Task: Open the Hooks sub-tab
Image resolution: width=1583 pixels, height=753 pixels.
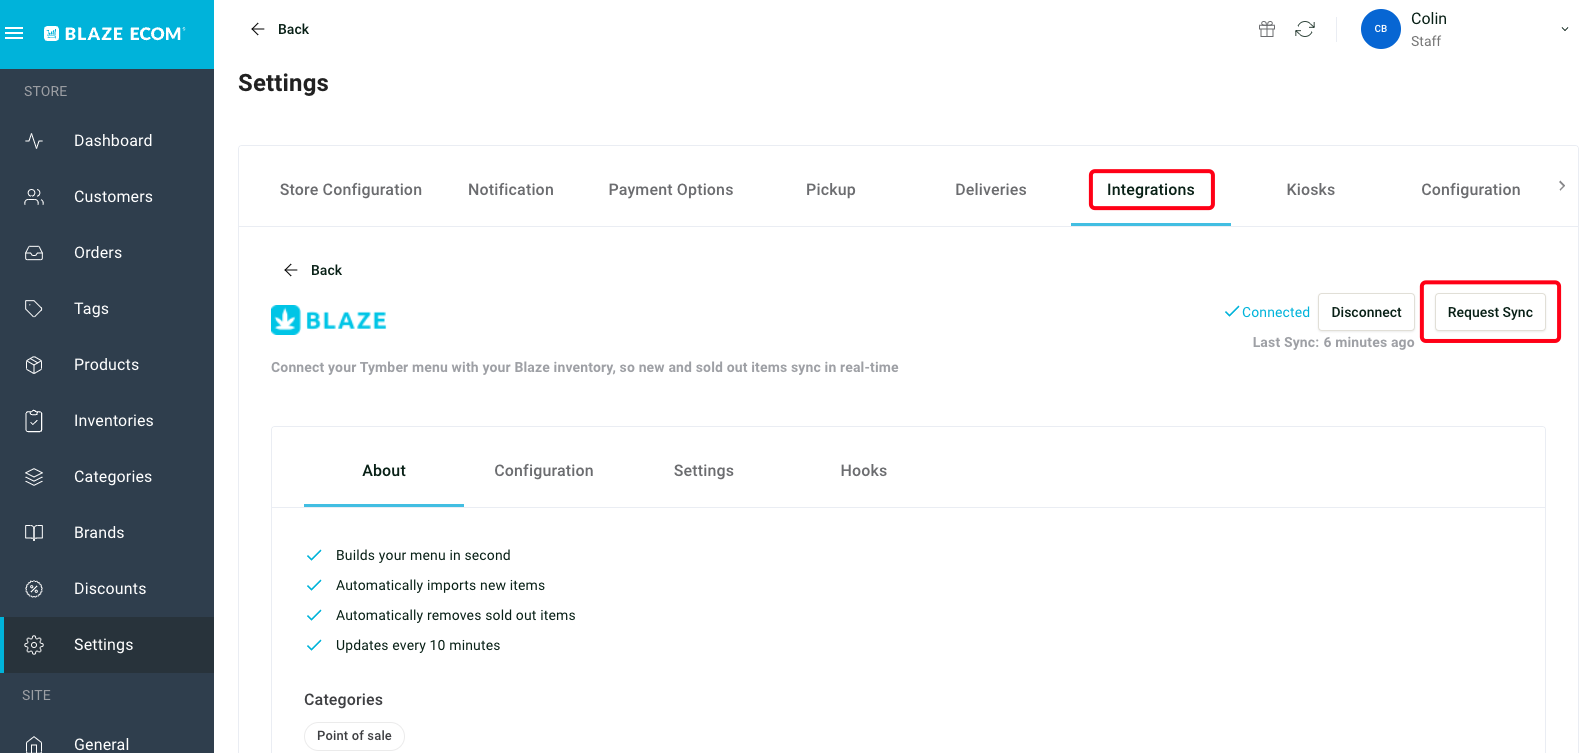Action: (864, 471)
